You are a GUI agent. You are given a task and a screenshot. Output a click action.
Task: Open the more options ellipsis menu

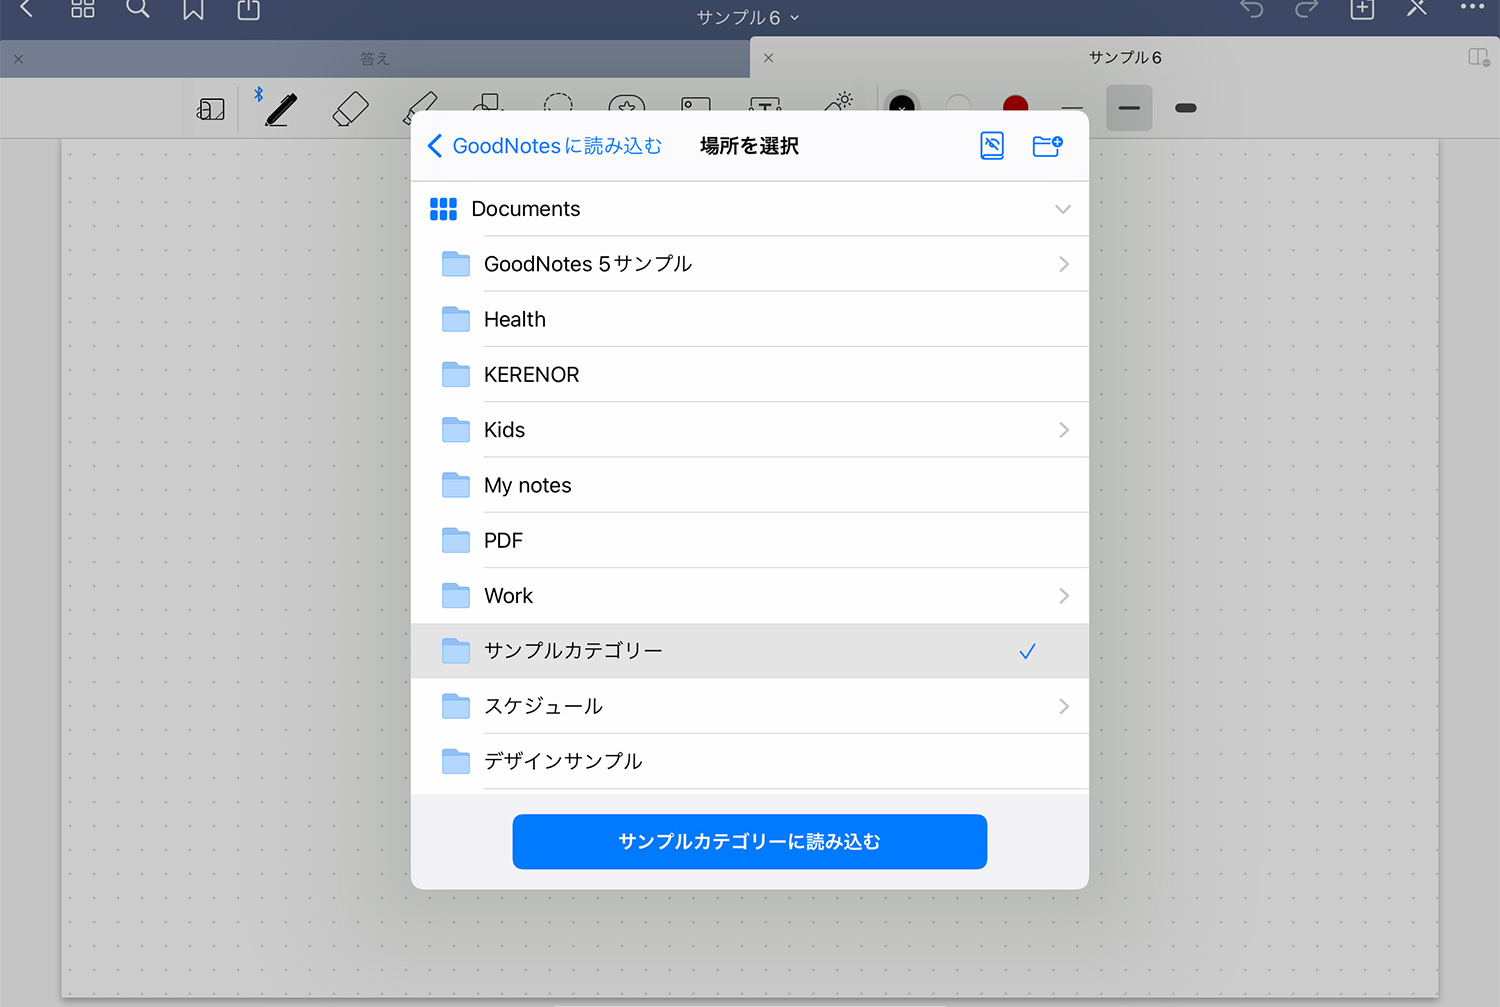click(1472, 7)
